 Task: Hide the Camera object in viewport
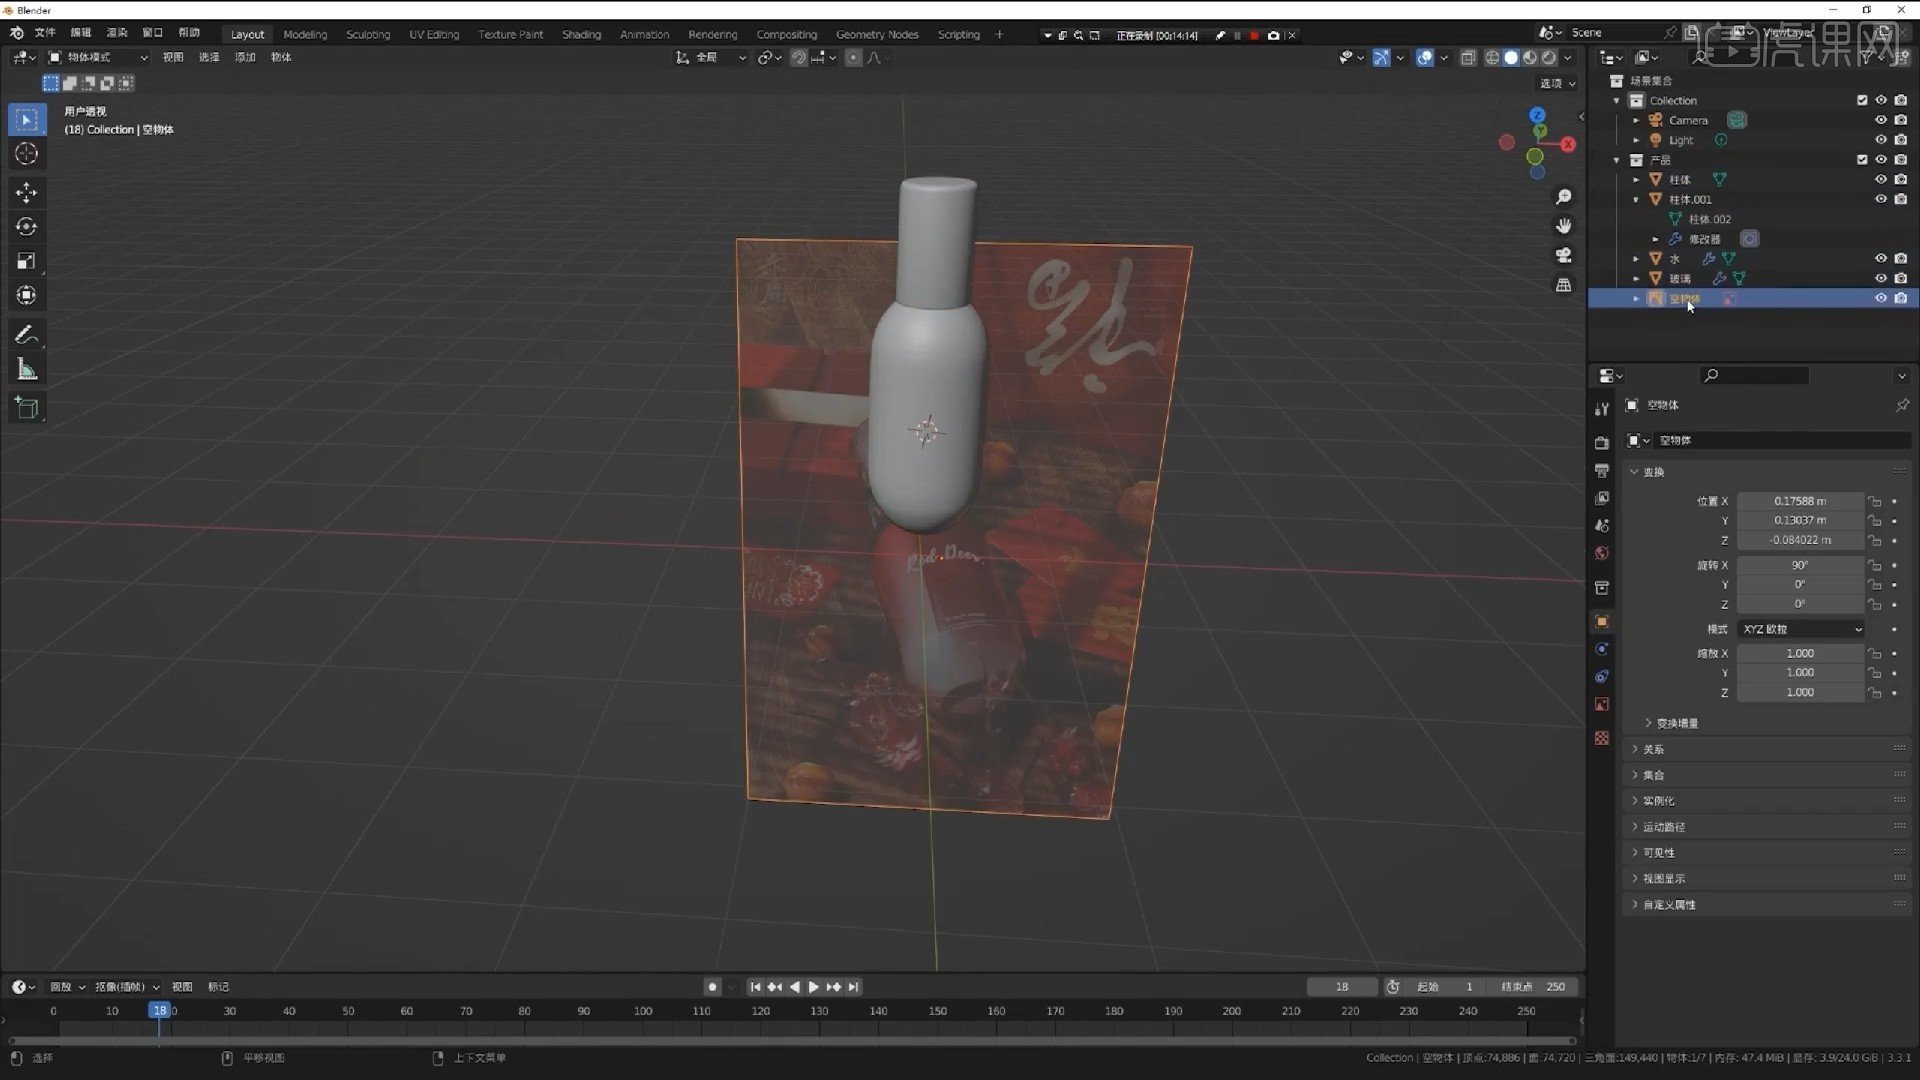1881,120
